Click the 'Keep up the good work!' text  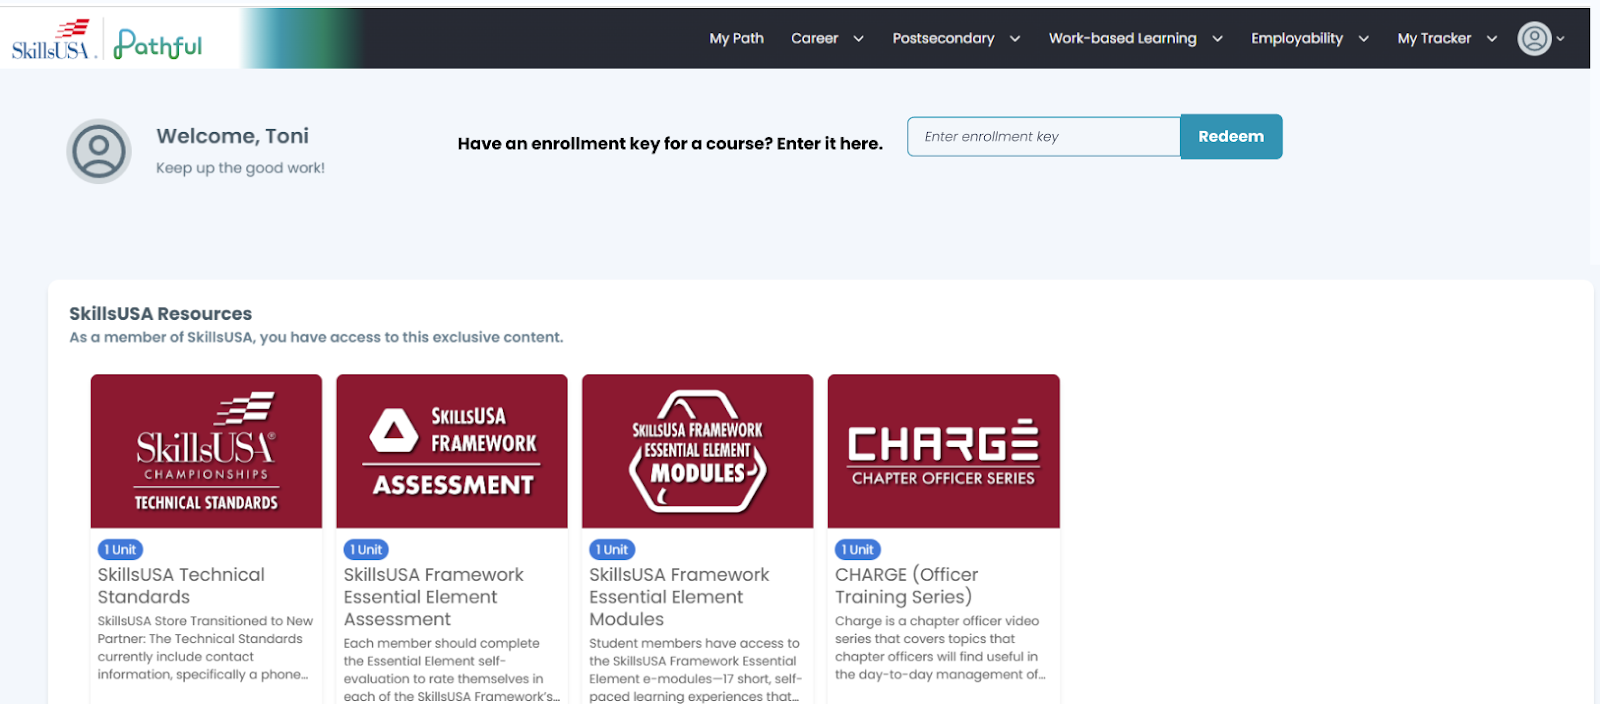[x=240, y=168]
